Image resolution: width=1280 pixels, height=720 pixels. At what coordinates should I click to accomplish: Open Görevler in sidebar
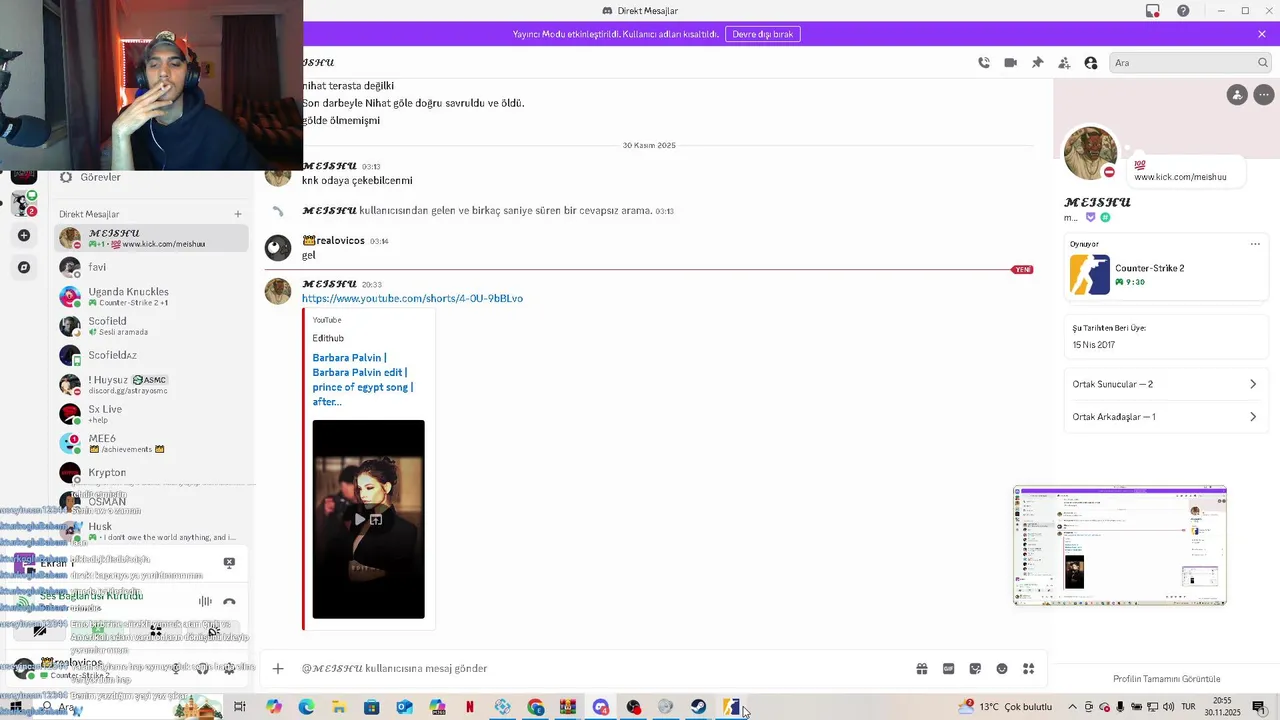click(153, 177)
